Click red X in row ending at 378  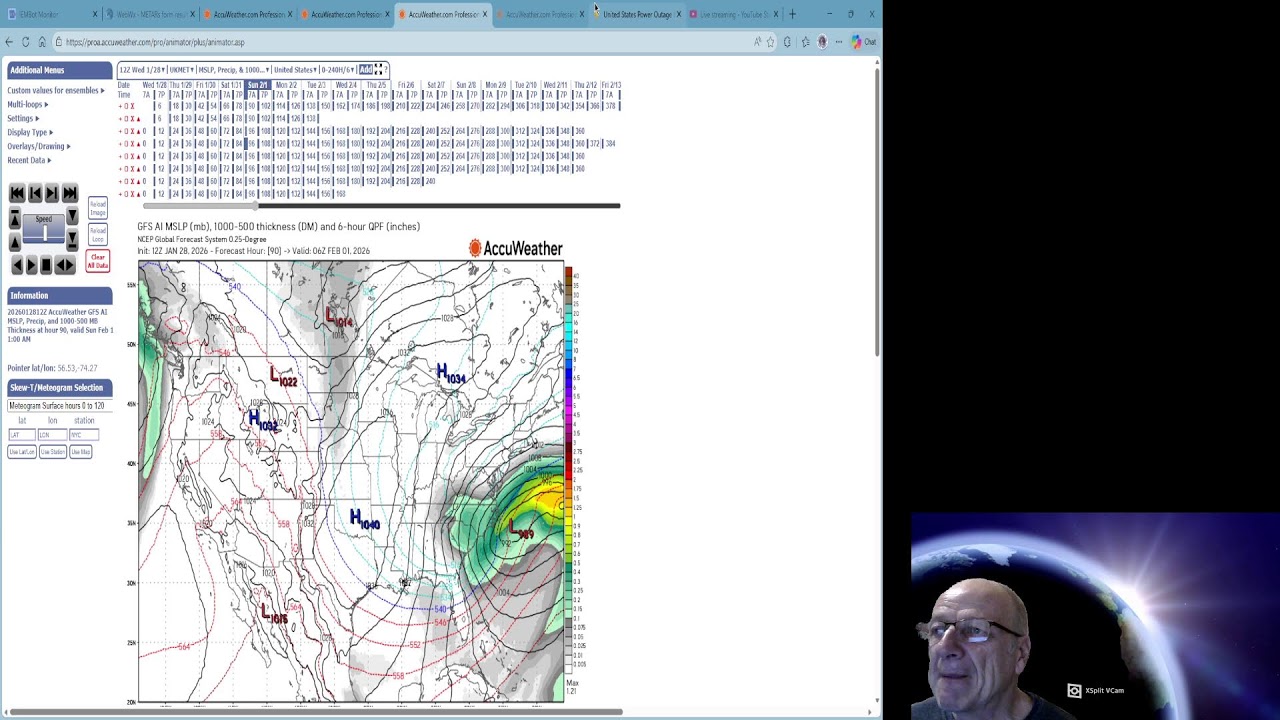[x=132, y=106]
